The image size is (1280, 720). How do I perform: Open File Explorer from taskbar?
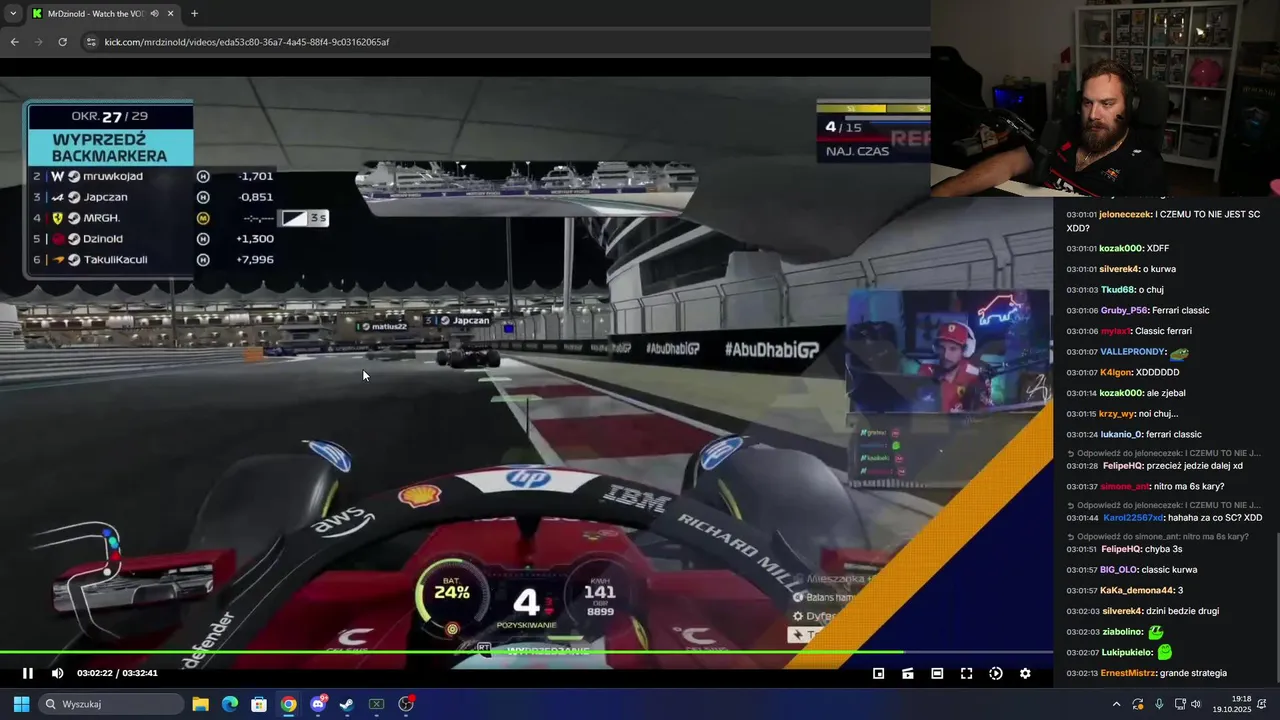click(200, 704)
